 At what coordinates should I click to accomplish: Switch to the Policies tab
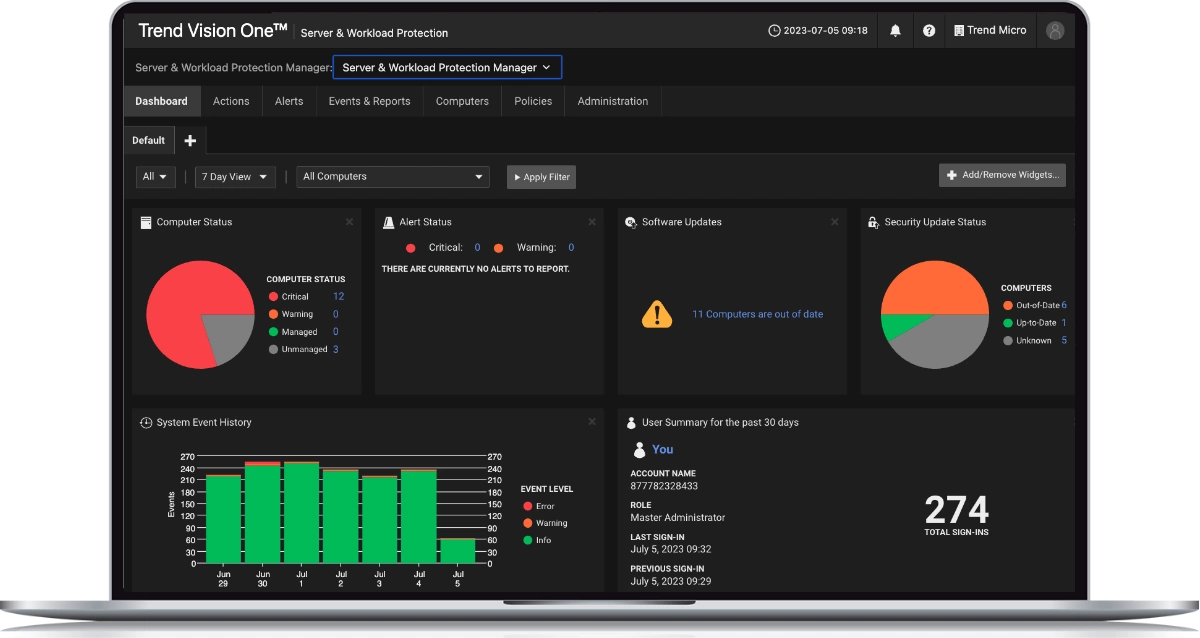(x=533, y=101)
